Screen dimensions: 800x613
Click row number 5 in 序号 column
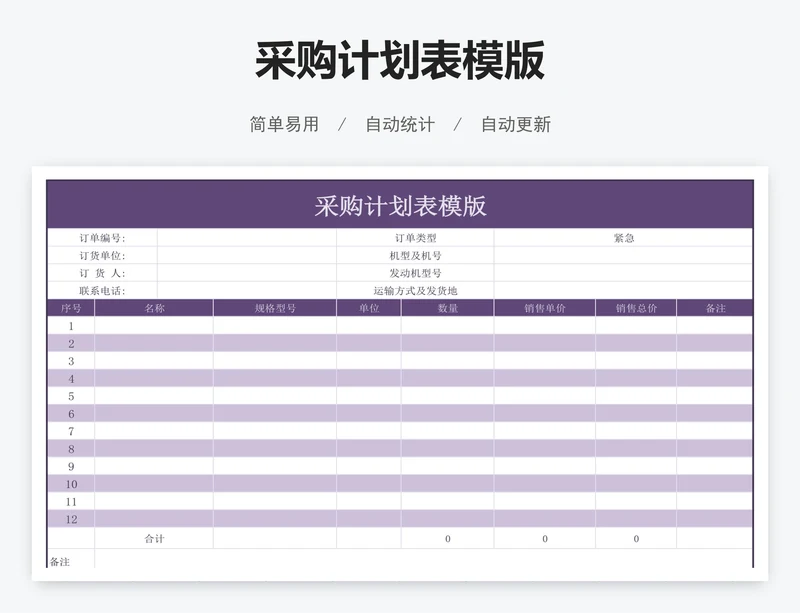tap(71, 396)
